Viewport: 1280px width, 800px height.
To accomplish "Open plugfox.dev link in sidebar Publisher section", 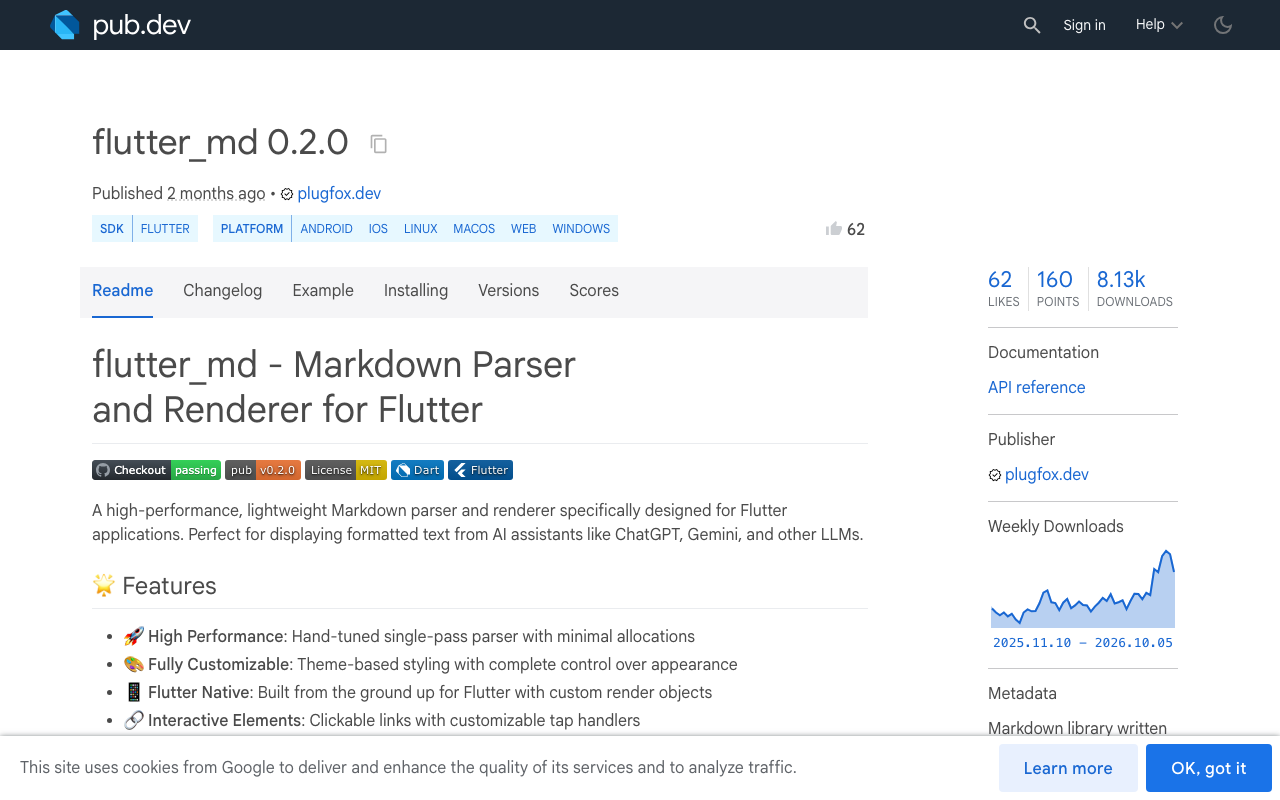I will [x=1046, y=475].
